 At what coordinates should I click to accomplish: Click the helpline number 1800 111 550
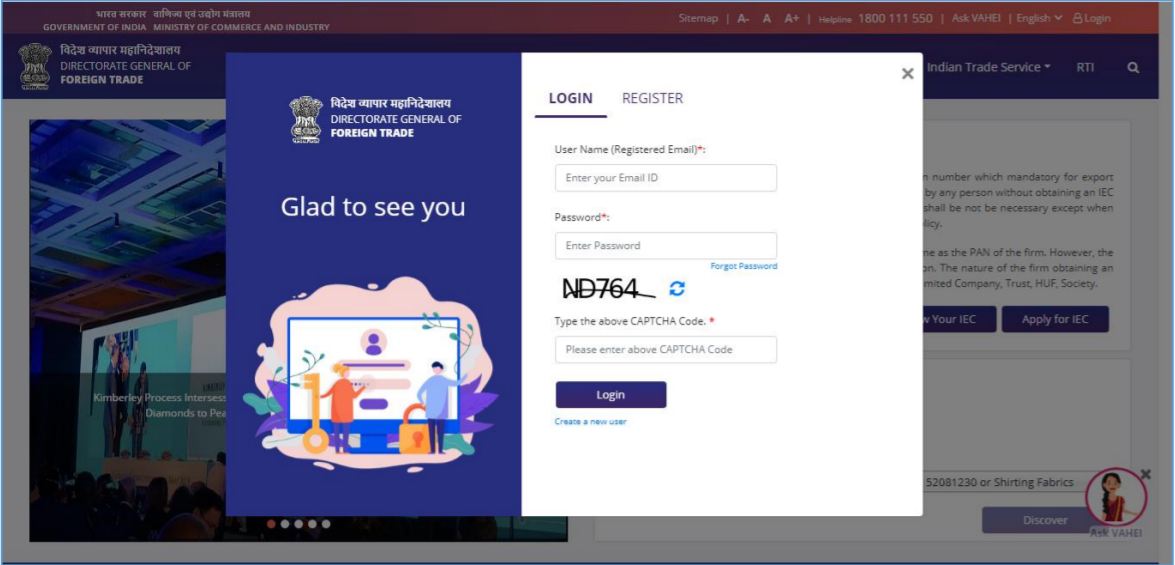tap(895, 19)
